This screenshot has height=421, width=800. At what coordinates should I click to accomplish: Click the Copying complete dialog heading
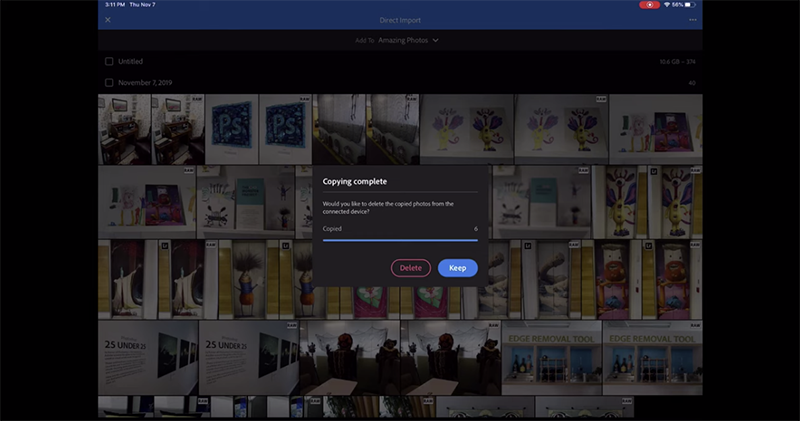click(x=354, y=182)
